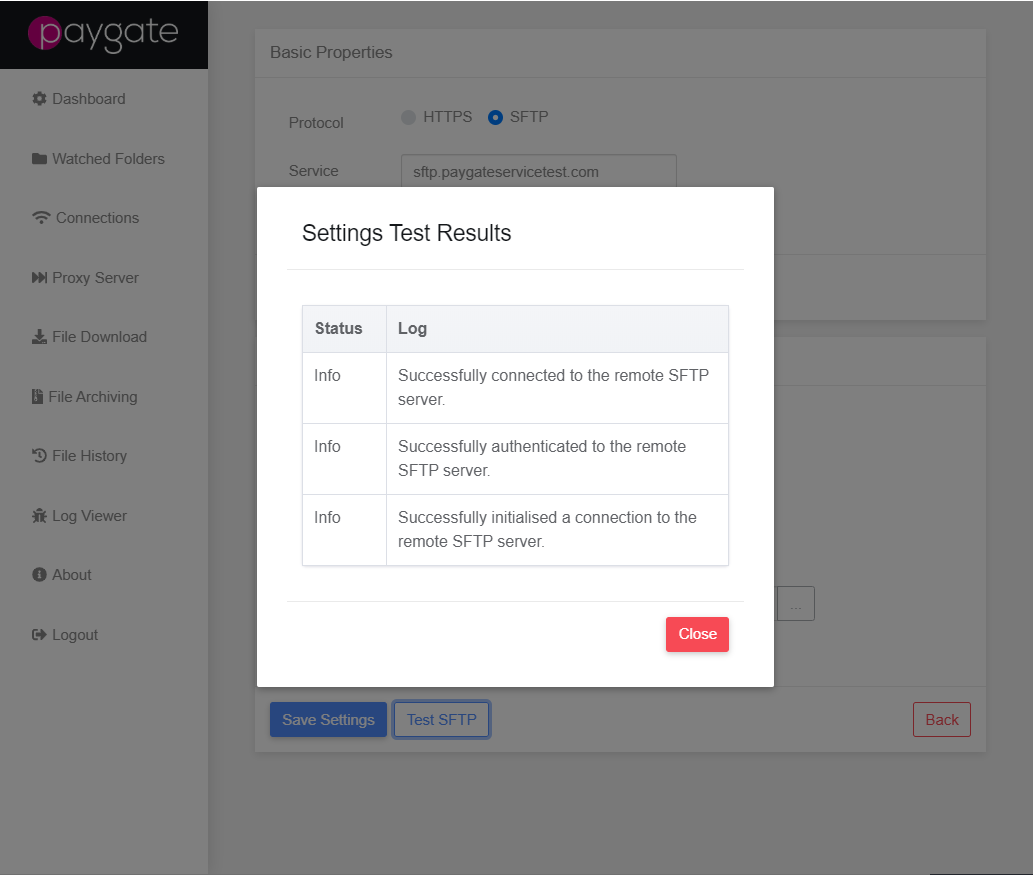1033x875 pixels.
Task: Open the Connections menu item
Action: click(x=86, y=218)
